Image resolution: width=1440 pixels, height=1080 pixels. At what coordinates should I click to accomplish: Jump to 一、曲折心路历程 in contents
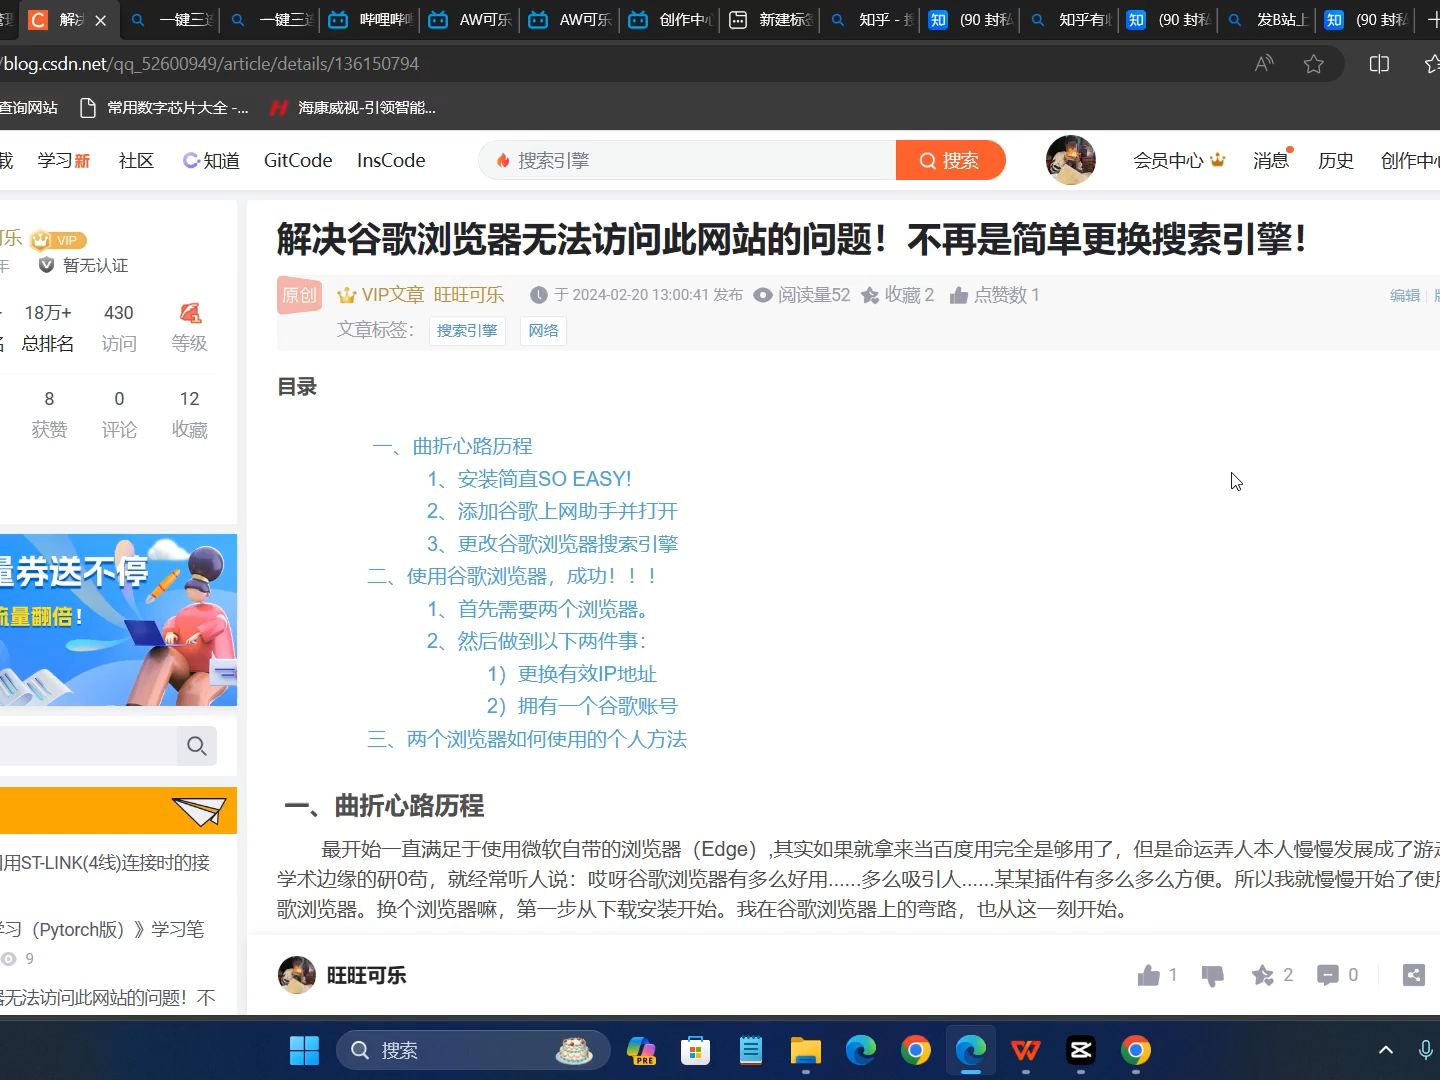point(452,446)
